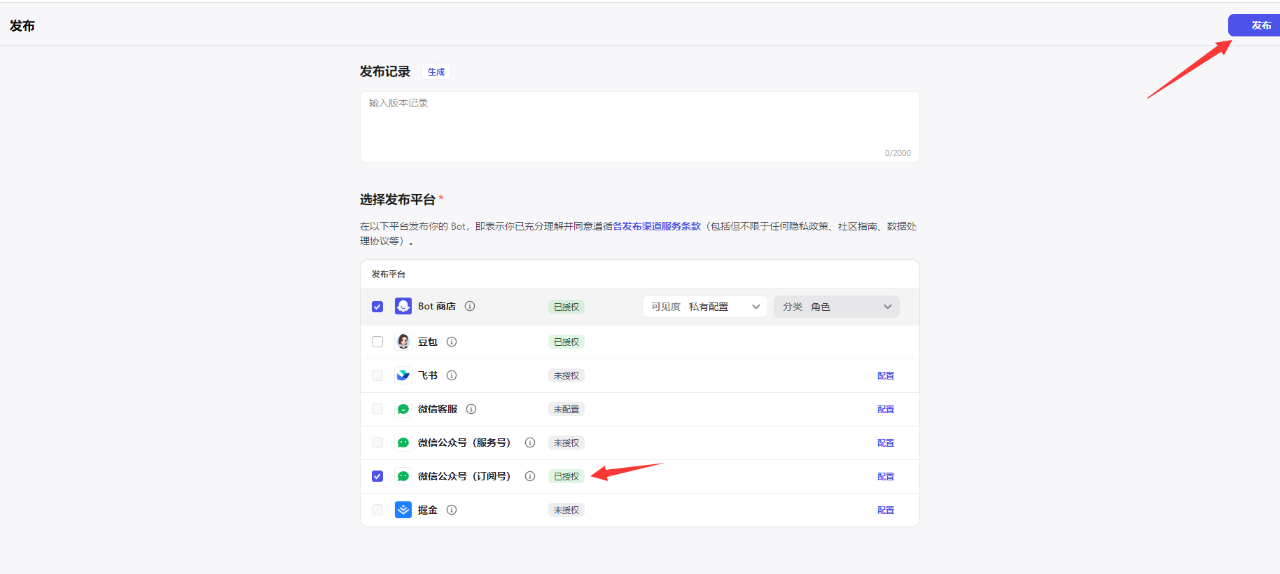Click 配置 link for 微信客服
The width and height of the screenshot is (1280, 574).
point(885,409)
